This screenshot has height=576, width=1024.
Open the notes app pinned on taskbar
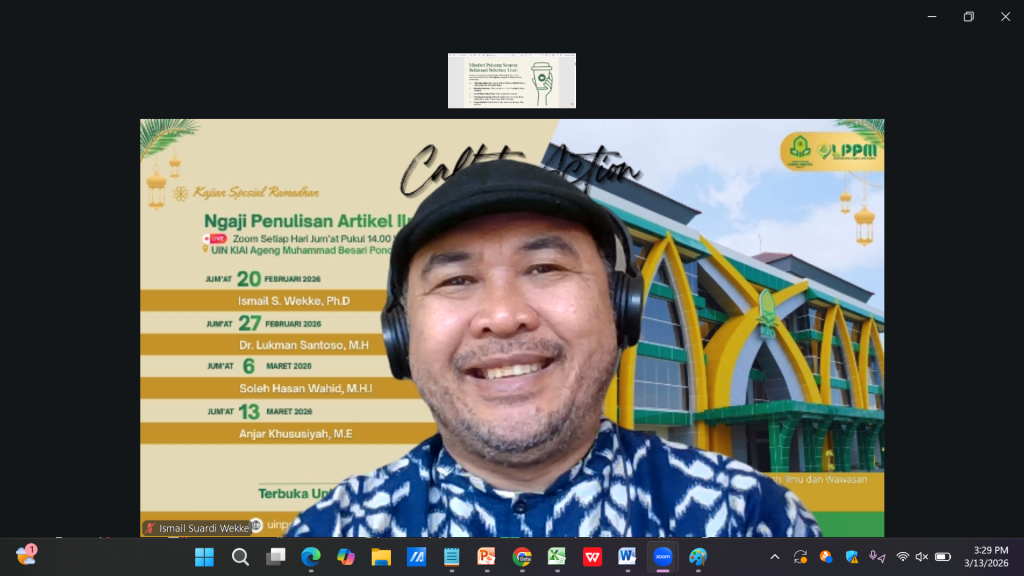tap(450, 558)
